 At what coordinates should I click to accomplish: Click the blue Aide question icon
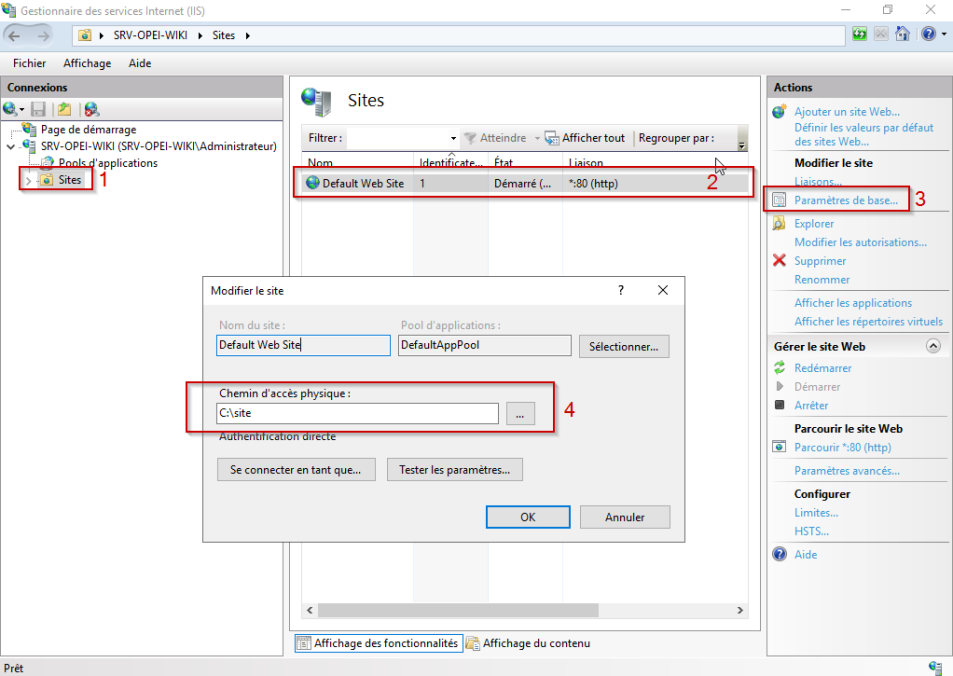click(779, 554)
